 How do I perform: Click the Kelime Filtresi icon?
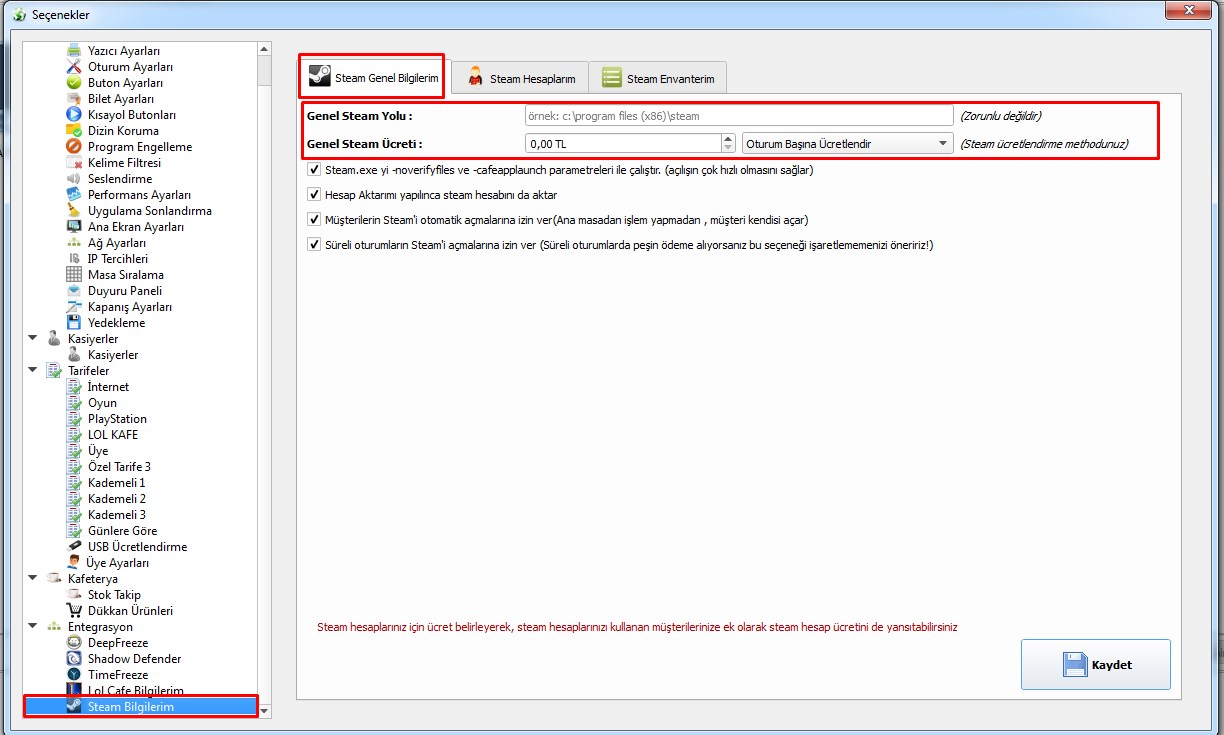[74, 163]
